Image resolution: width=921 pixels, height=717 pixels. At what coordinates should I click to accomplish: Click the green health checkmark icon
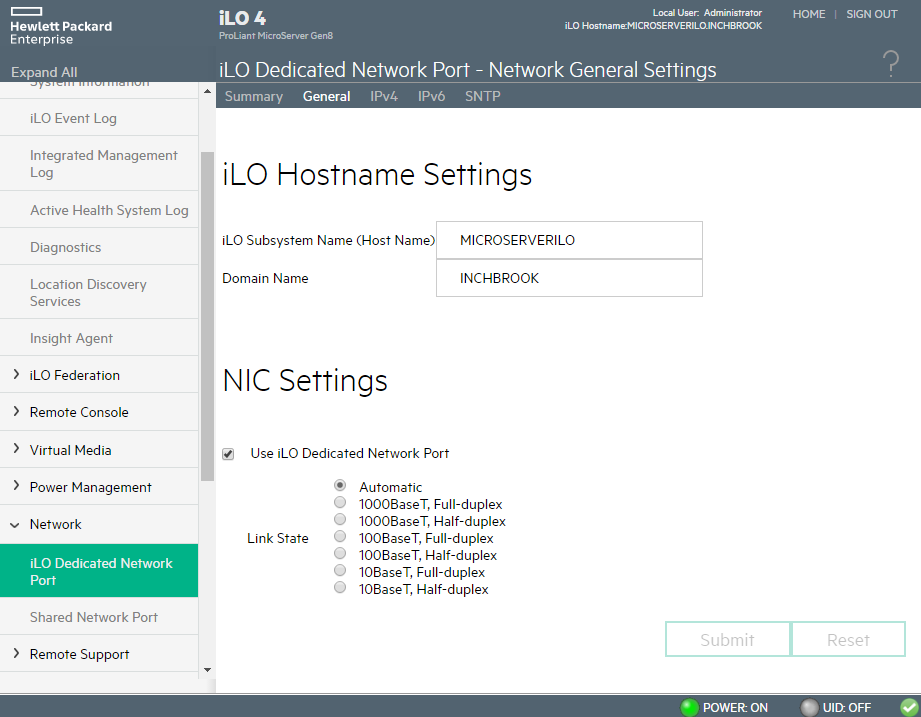click(910, 708)
